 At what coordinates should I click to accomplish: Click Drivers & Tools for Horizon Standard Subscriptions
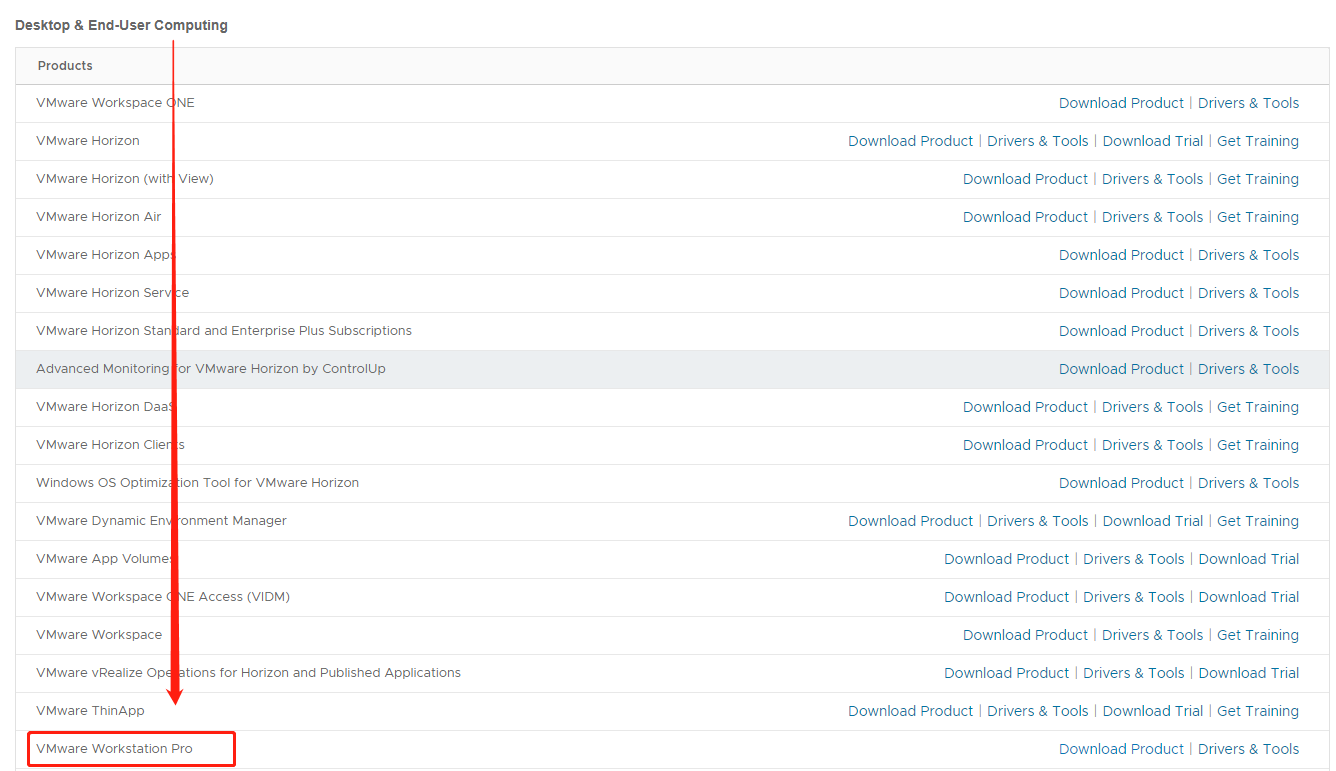point(1248,331)
